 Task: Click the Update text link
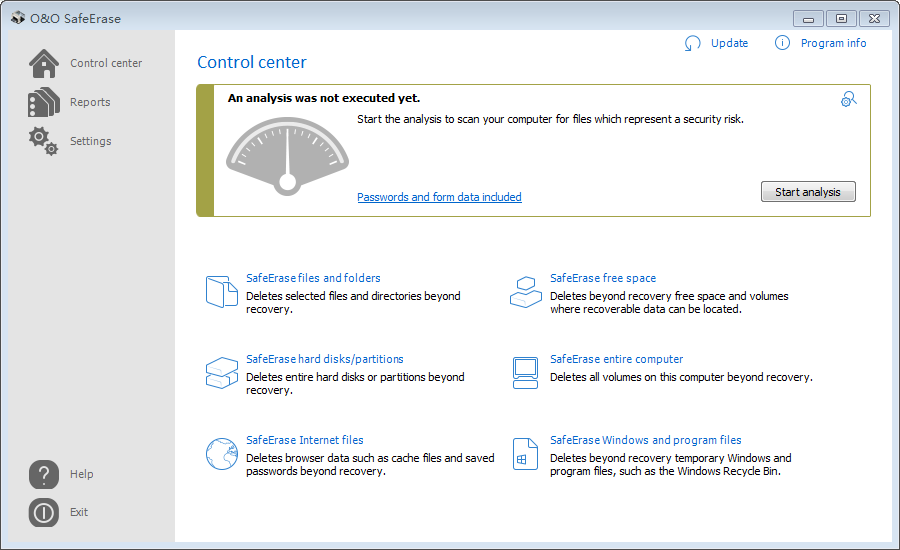coord(730,43)
